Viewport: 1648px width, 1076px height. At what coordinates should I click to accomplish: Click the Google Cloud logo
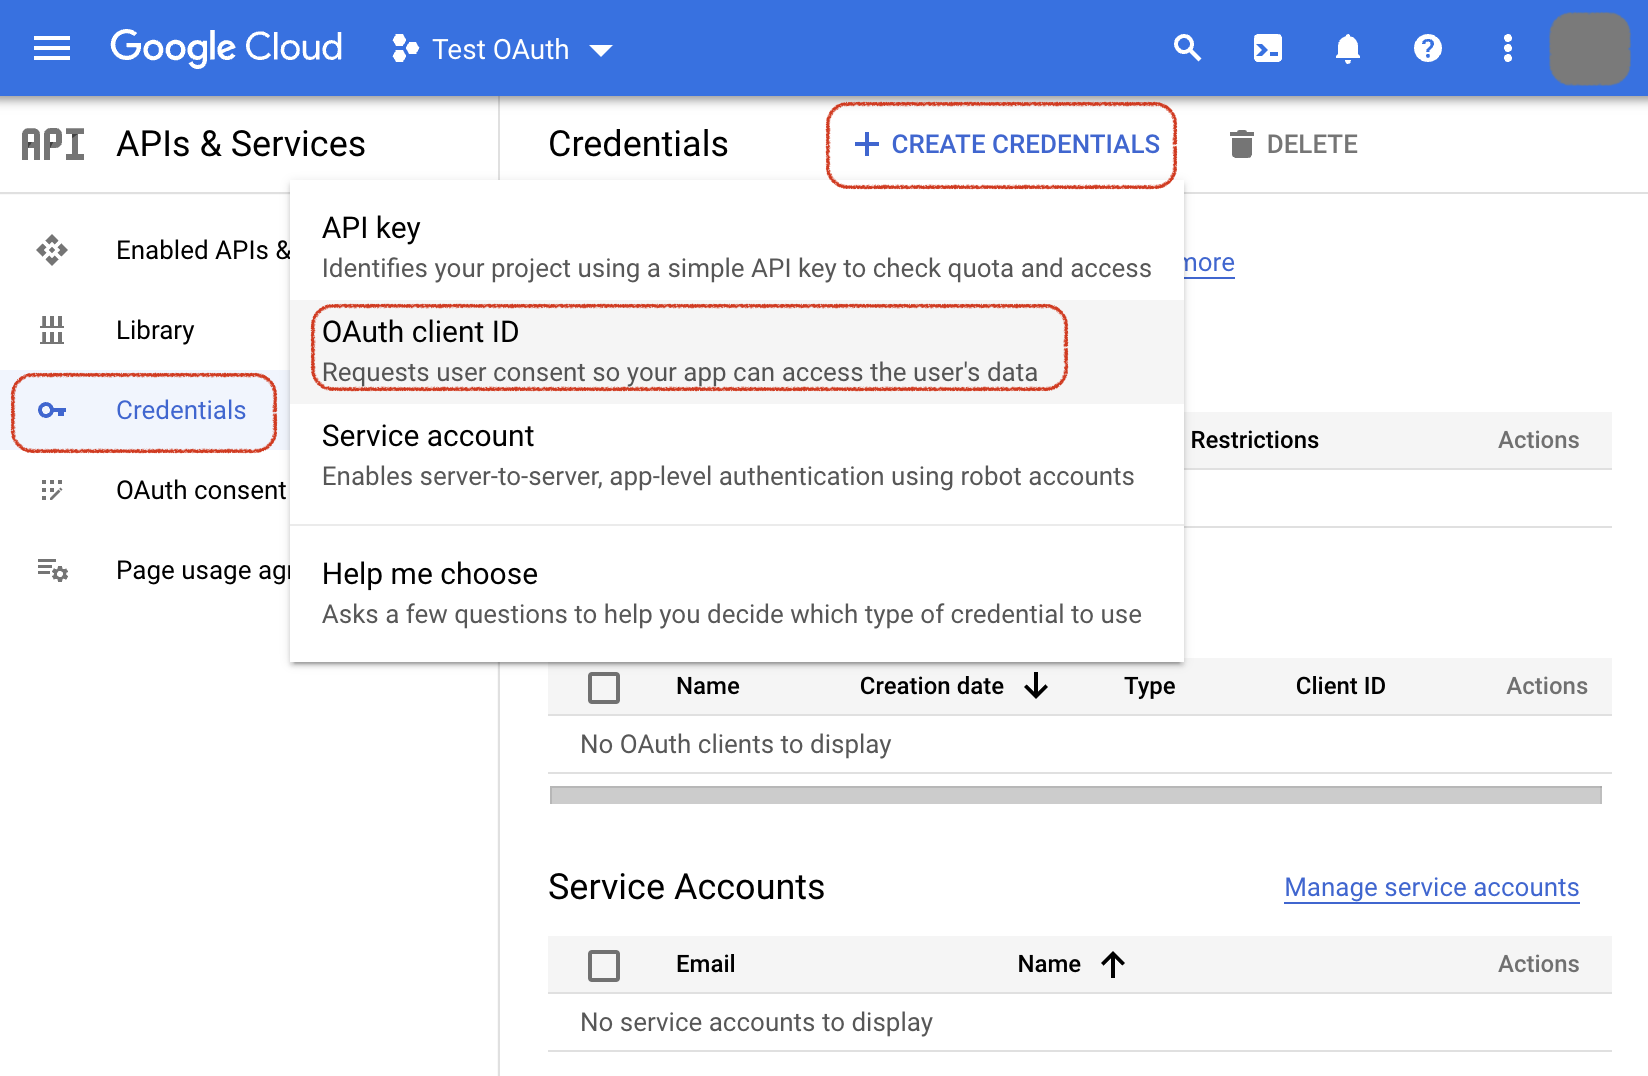[x=226, y=47]
